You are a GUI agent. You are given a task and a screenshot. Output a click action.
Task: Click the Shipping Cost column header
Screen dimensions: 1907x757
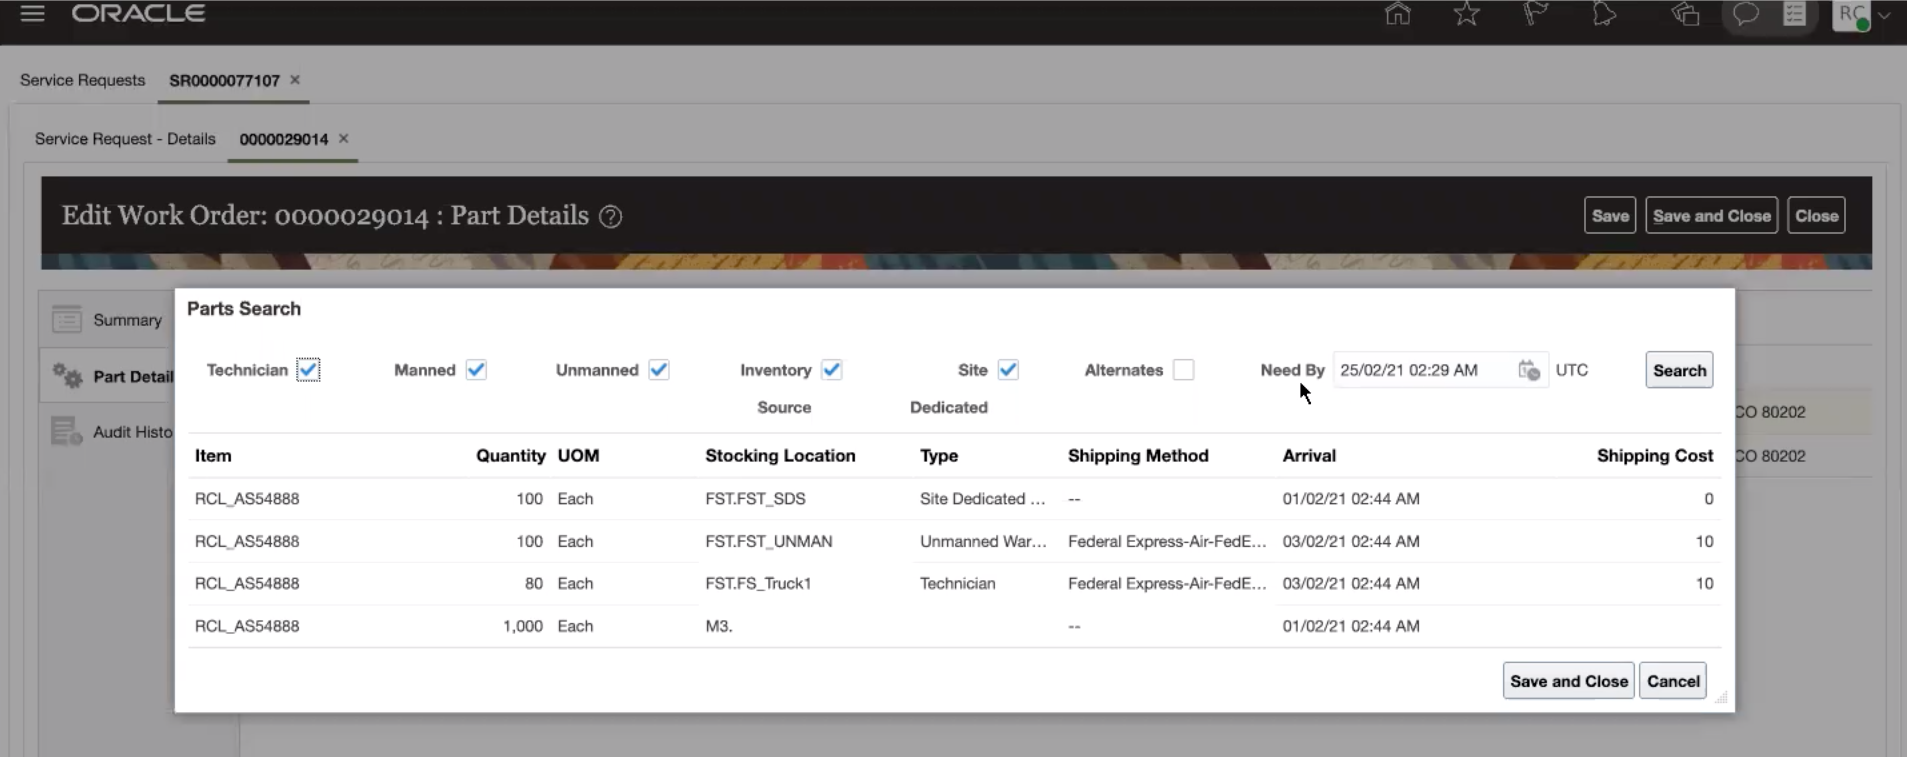pos(1655,456)
